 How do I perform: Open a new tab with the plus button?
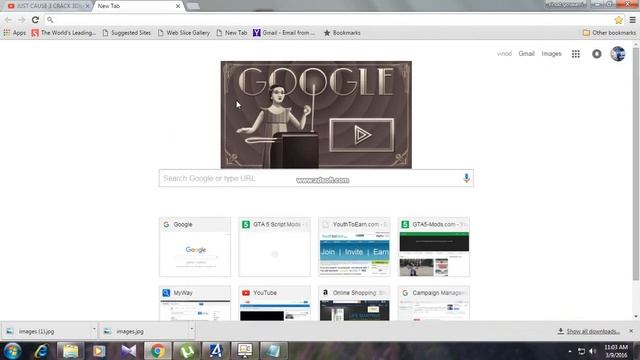coord(193,6)
